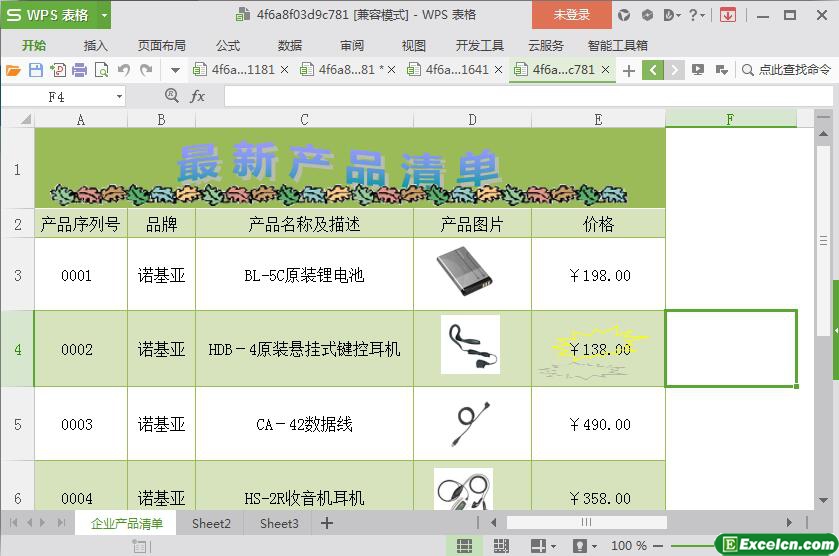
Task: Open the Name Box dropdown showing F4
Action: (119, 97)
